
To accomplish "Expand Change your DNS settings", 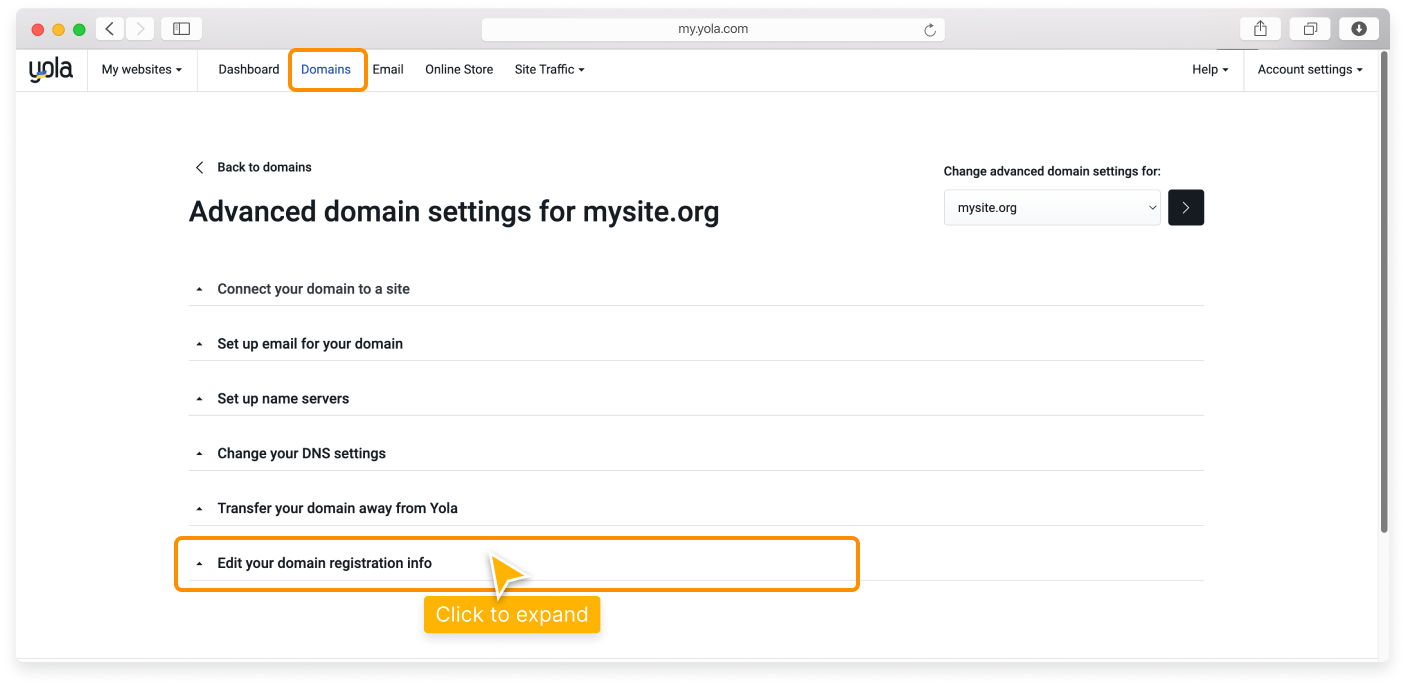I will [x=301, y=454].
